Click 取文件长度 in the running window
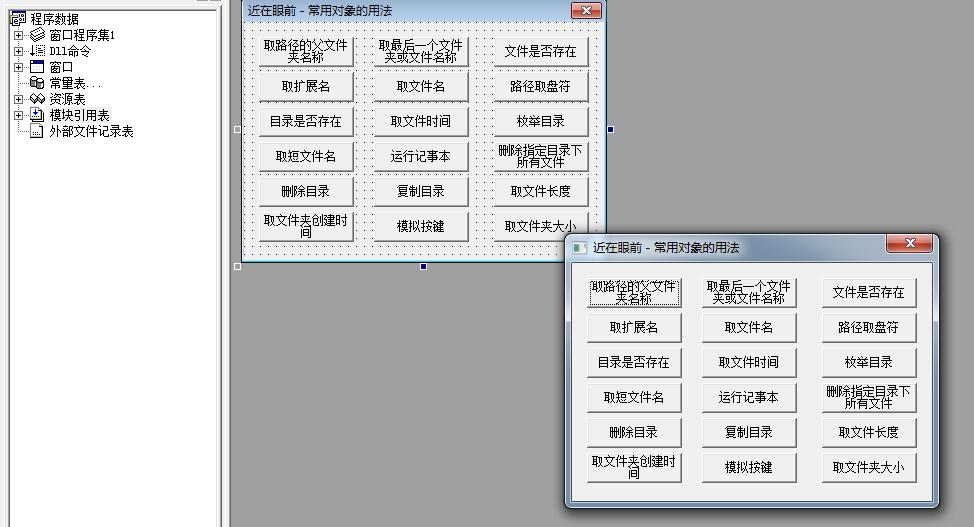The width and height of the screenshot is (974, 527). (868, 433)
